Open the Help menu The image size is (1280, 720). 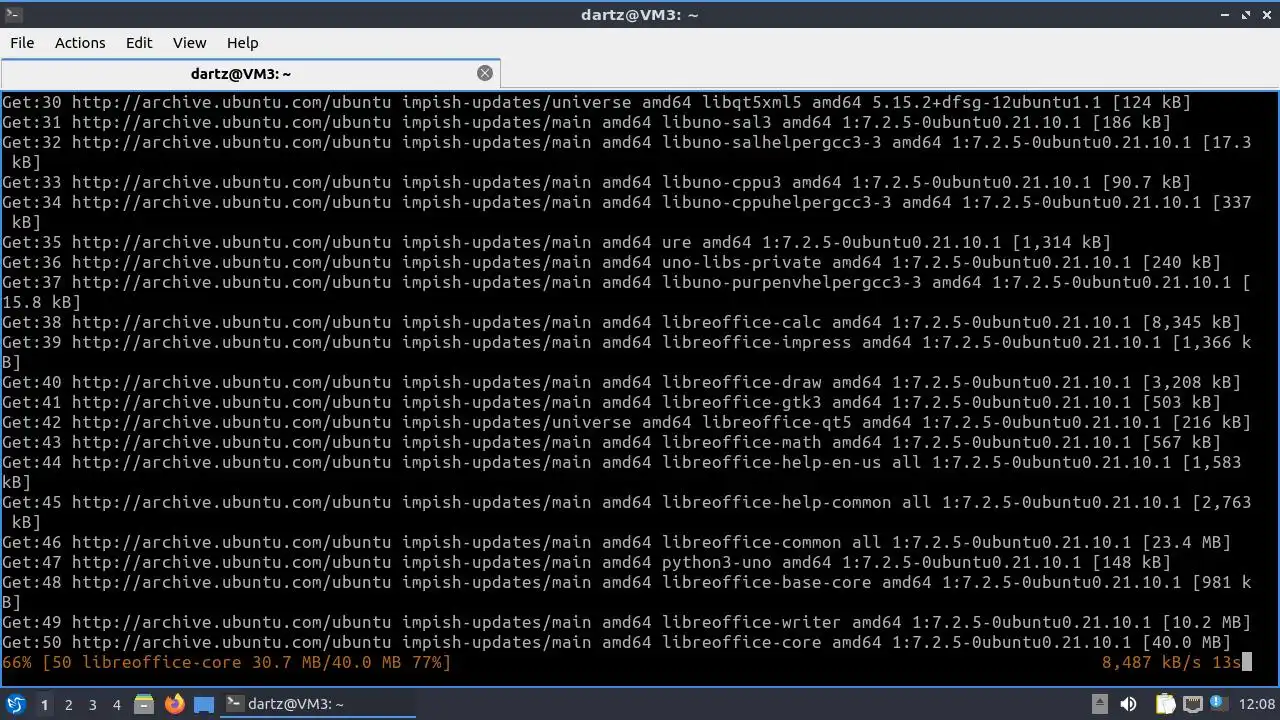click(242, 43)
